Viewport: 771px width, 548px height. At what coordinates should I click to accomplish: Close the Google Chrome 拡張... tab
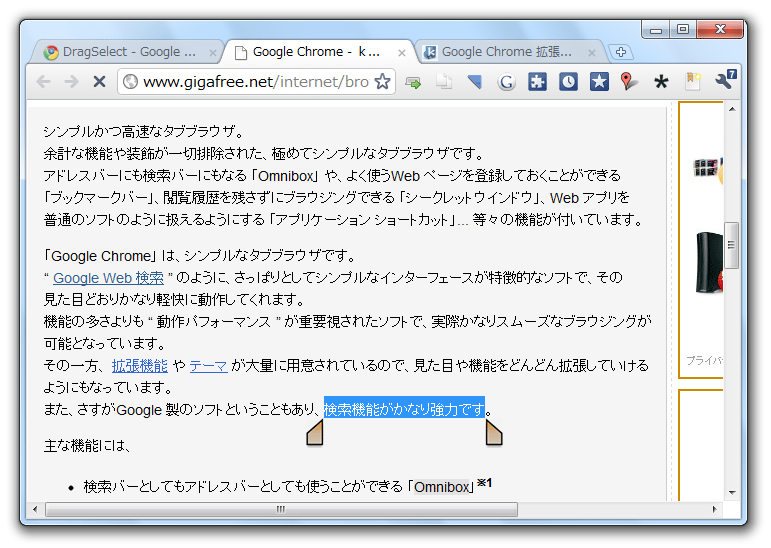pyautogui.click(x=592, y=53)
